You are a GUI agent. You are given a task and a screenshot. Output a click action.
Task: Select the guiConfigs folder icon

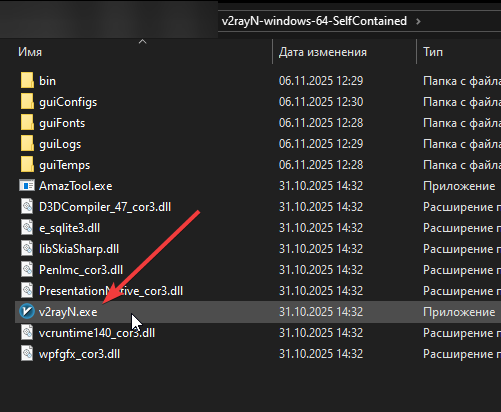pos(27,102)
